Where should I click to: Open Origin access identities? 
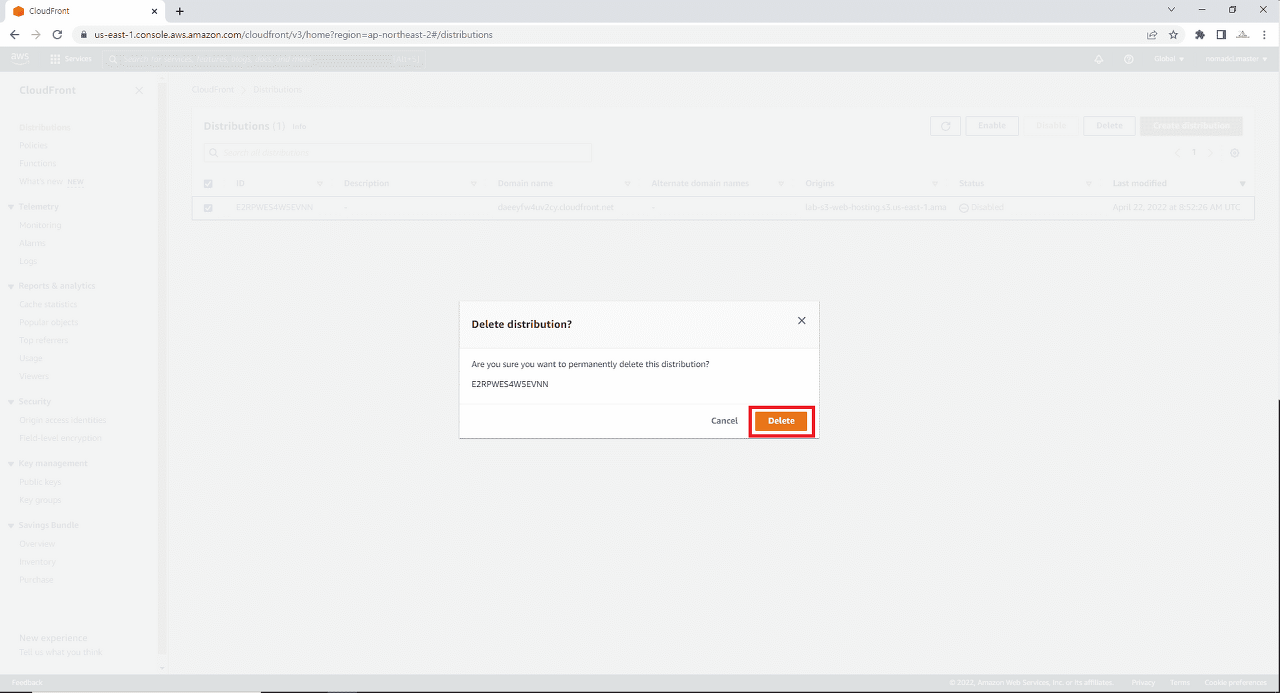[62, 421]
